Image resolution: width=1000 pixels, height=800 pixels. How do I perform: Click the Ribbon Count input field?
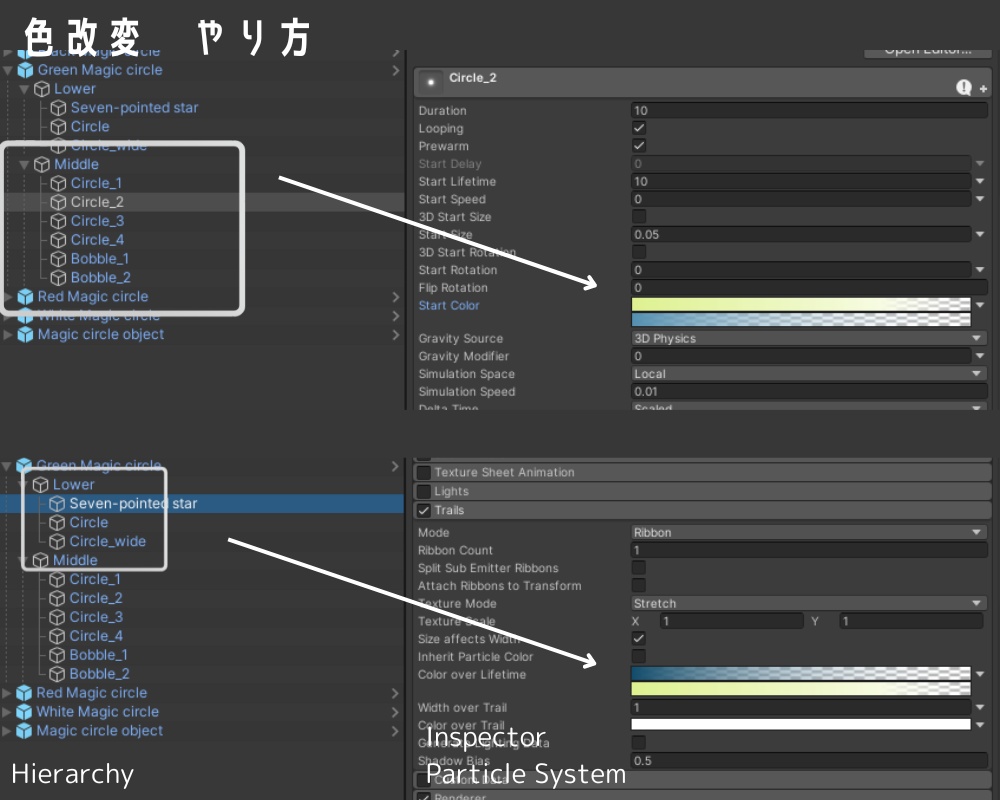(809, 550)
